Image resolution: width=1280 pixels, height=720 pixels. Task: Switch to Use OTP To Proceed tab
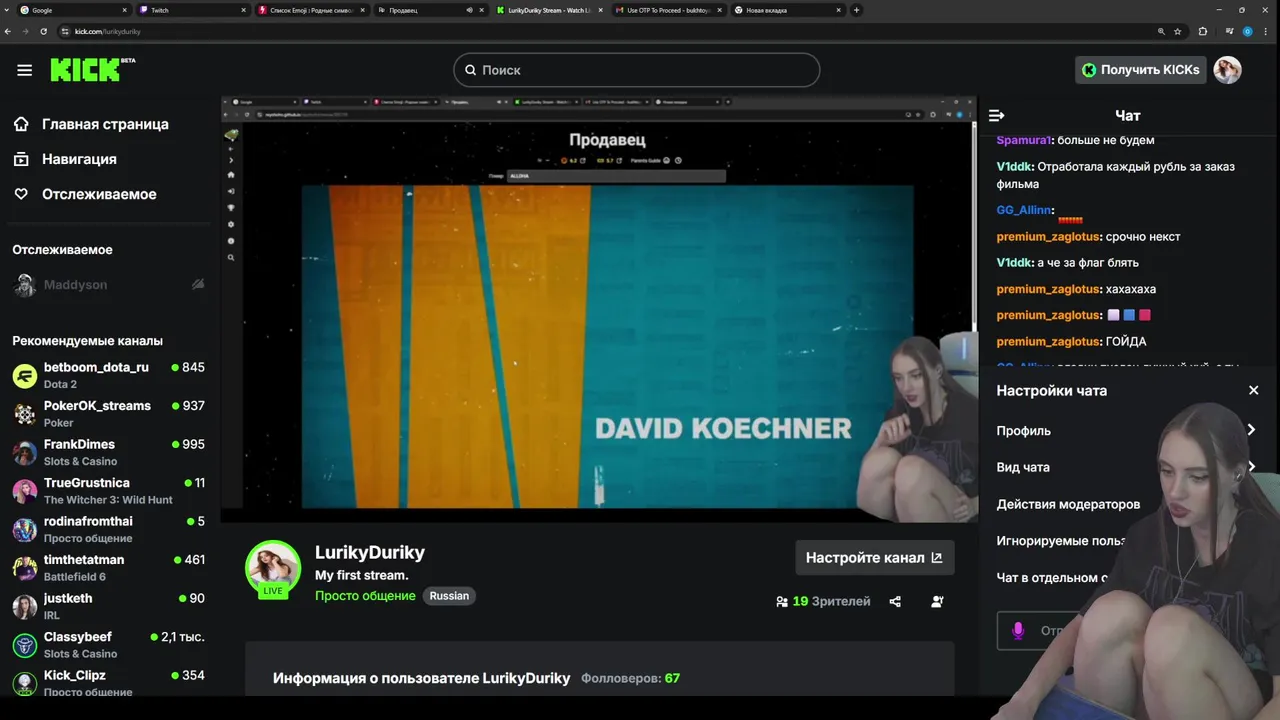[667, 10]
